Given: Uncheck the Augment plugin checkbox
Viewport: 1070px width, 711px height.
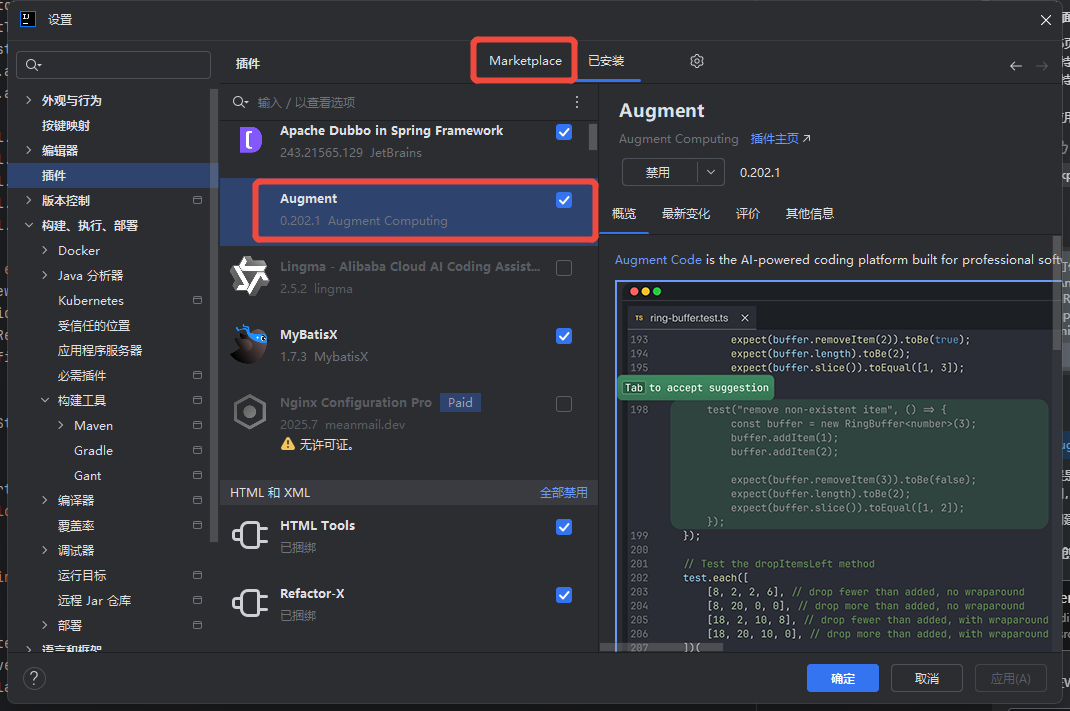Looking at the screenshot, I should click(564, 200).
